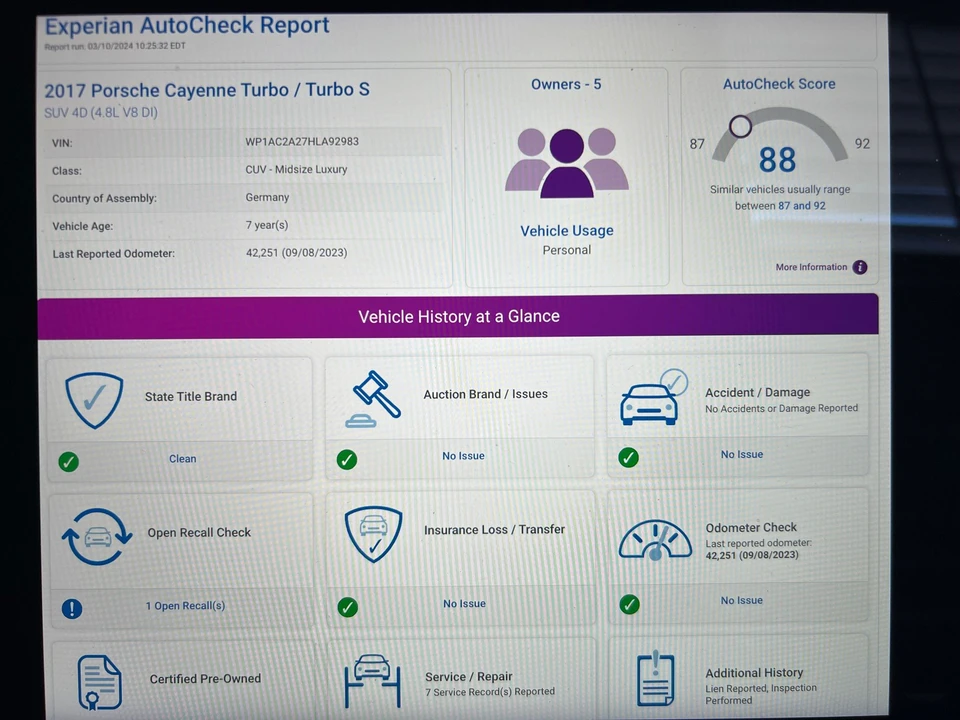Click the Last Reported Odometer row label
Image resolution: width=960 pixels, height=720 pixels.
coord(113,253)
